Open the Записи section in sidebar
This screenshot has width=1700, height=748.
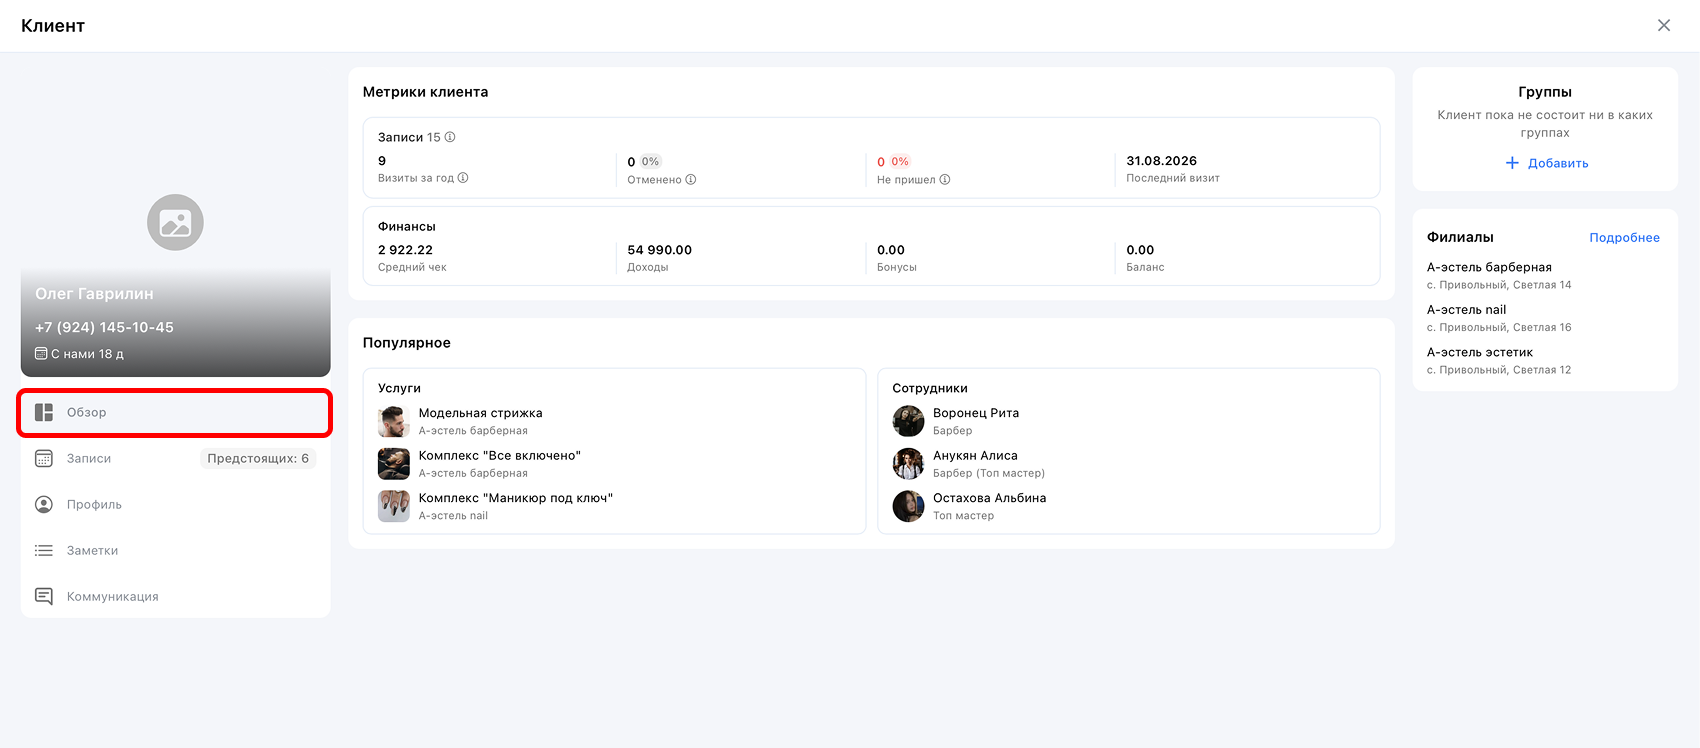point(175,459)
